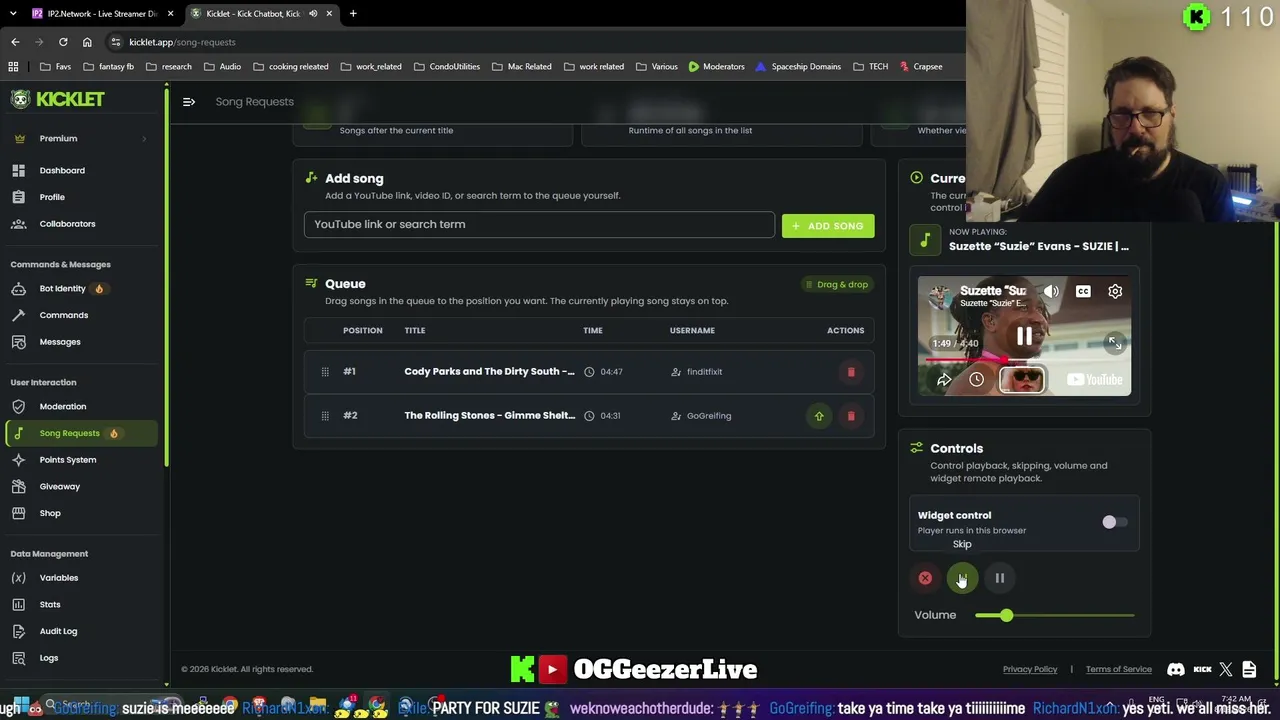Open the cooking related bookmarks folder

coord(291,67)
